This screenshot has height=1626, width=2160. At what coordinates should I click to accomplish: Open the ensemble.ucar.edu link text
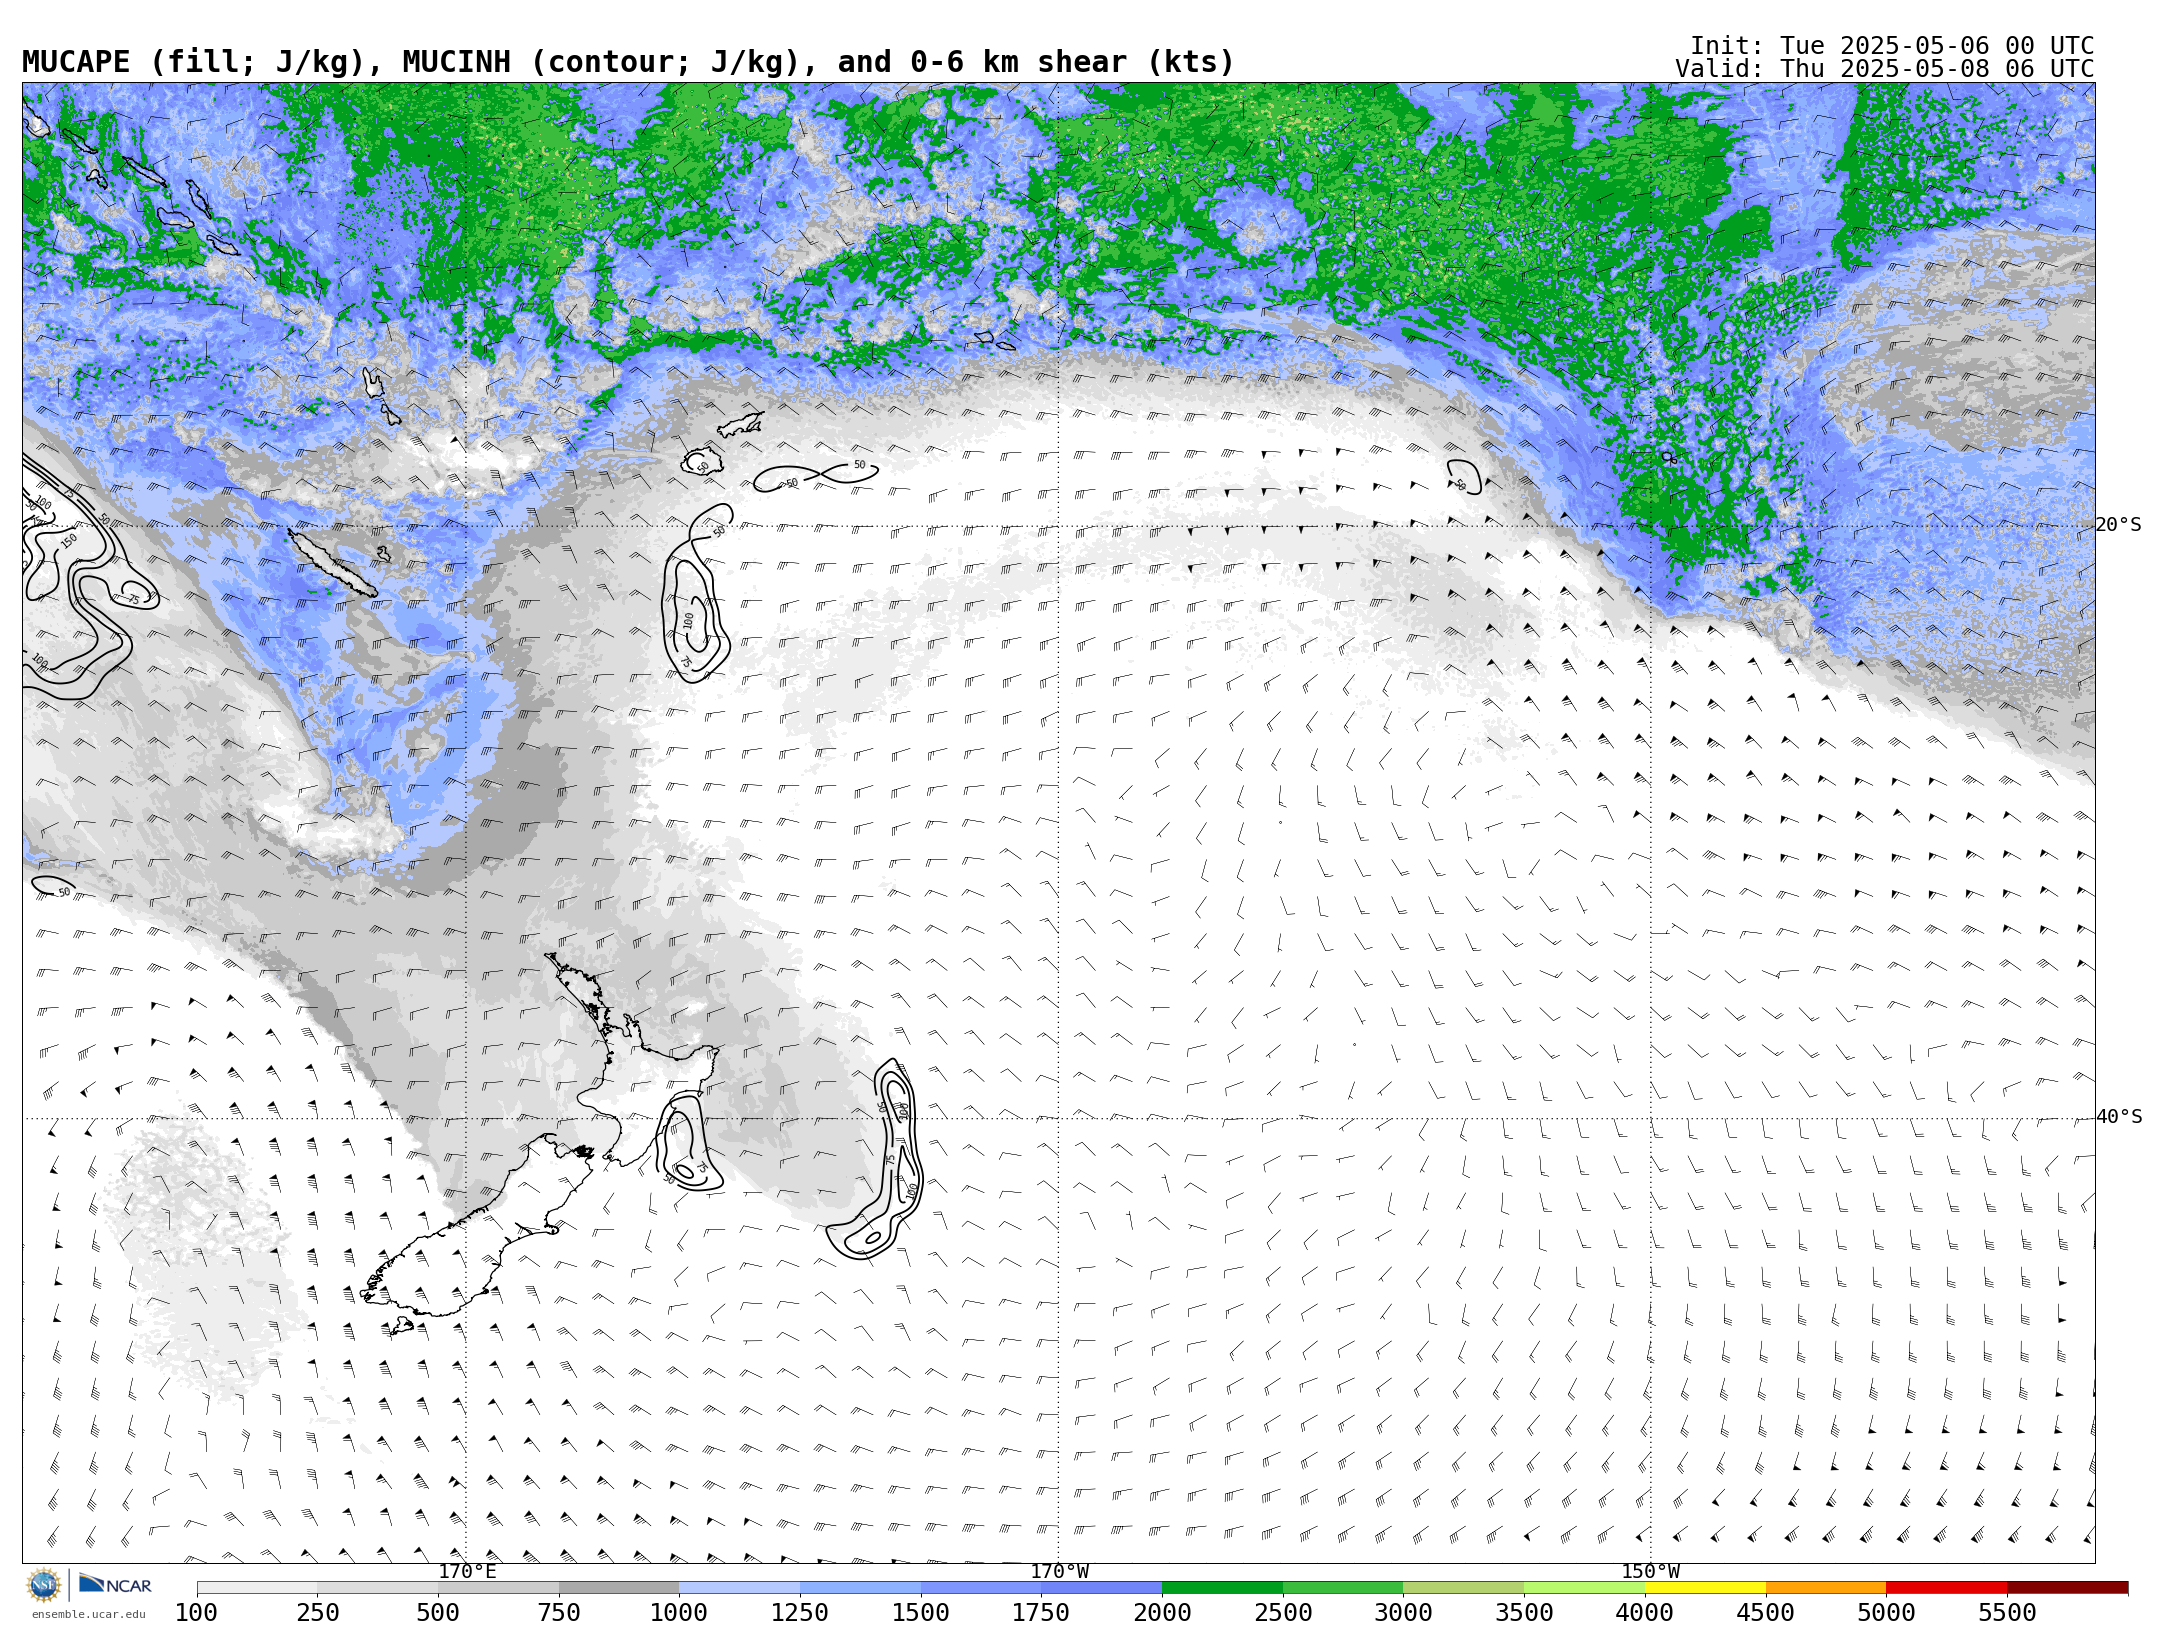click(x=89, y=1614)
